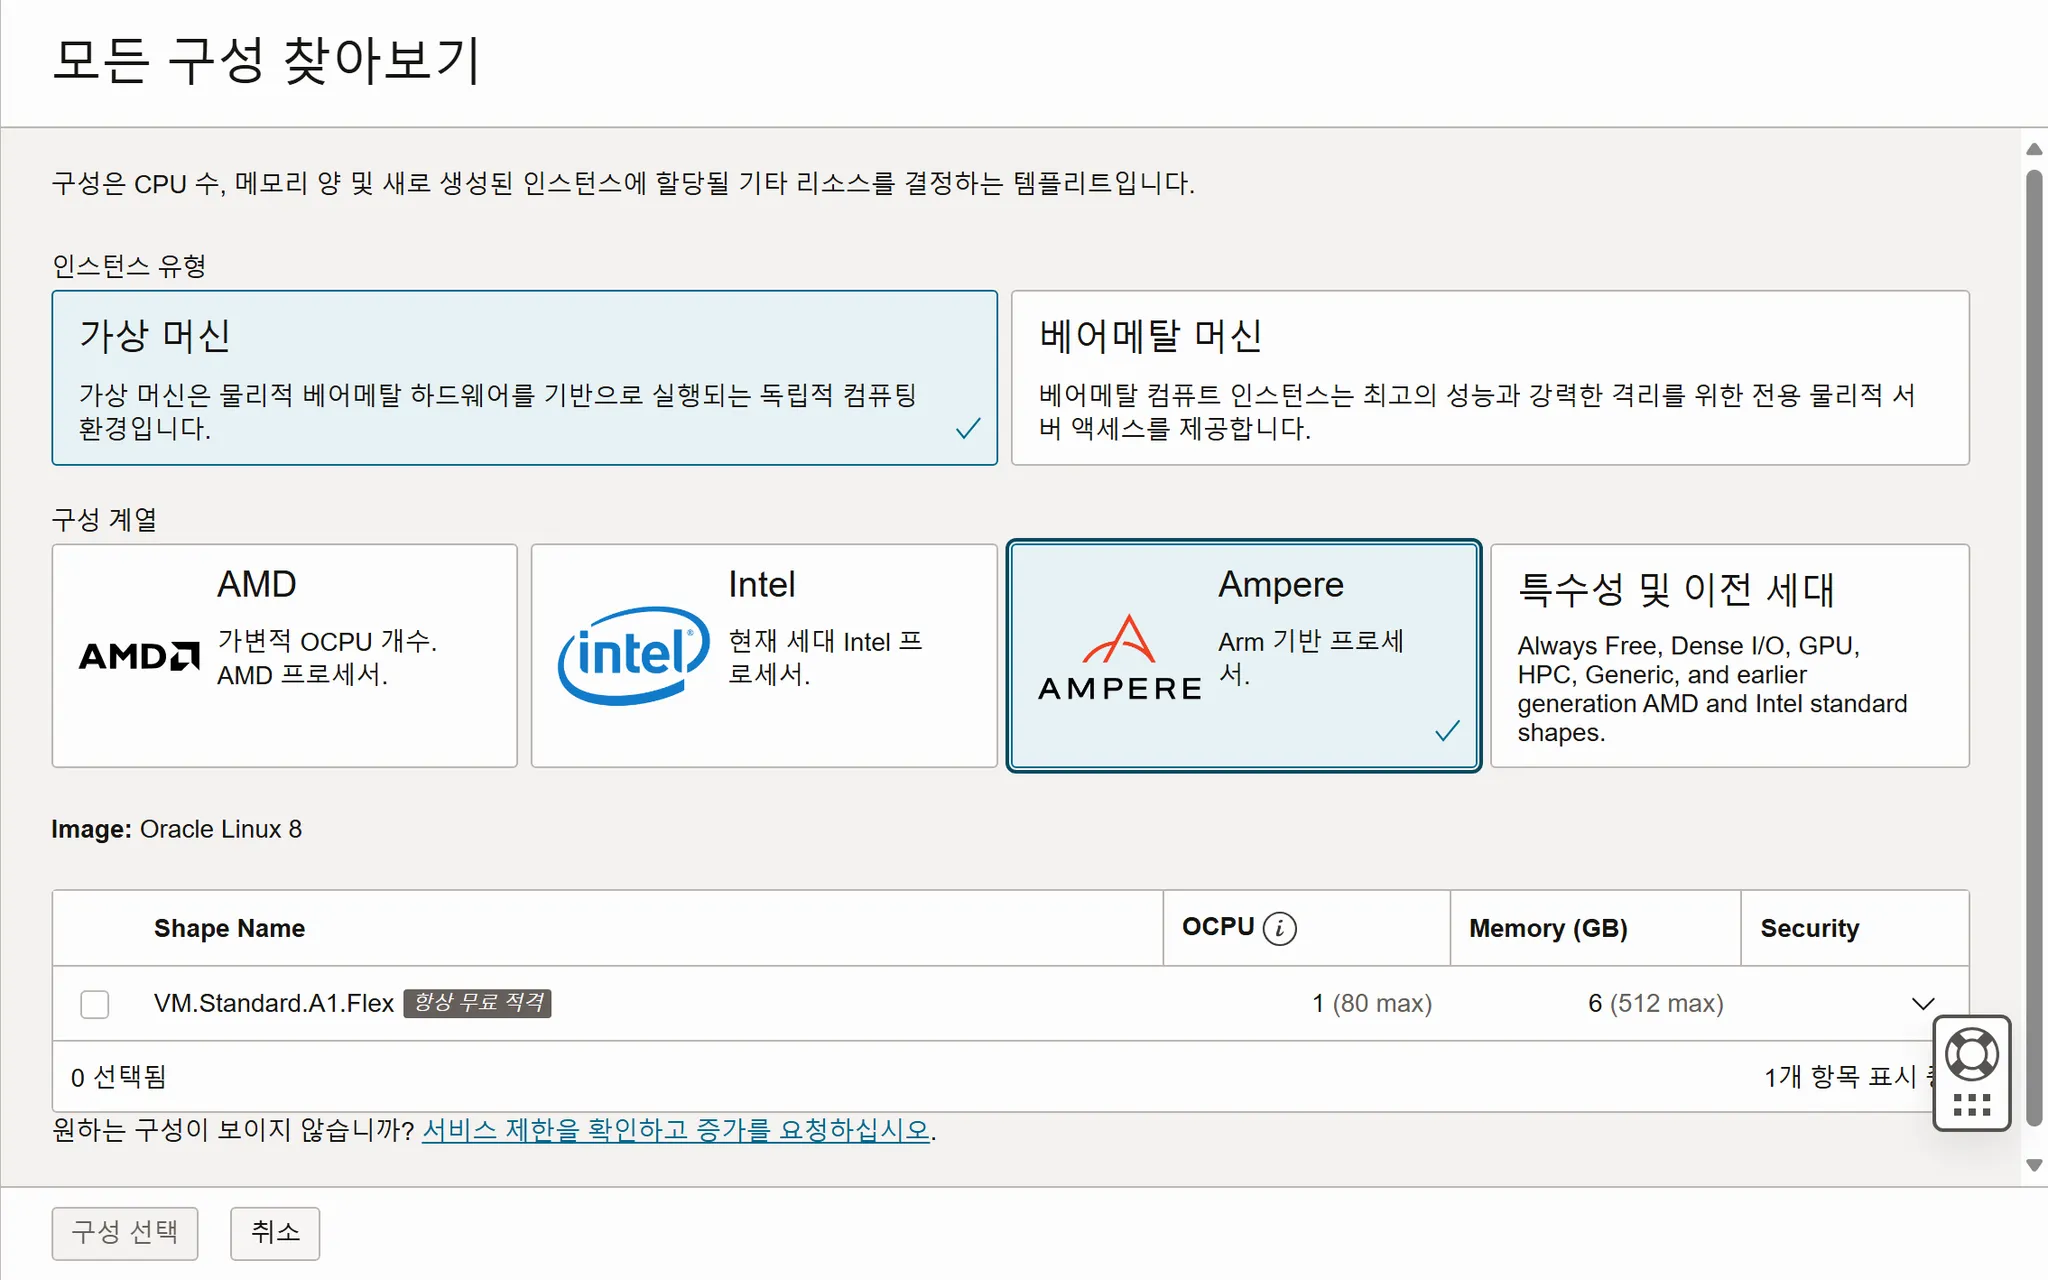Select the 베어메탈 머신 instance type

pyautogui.click(x=1489, y=378)
